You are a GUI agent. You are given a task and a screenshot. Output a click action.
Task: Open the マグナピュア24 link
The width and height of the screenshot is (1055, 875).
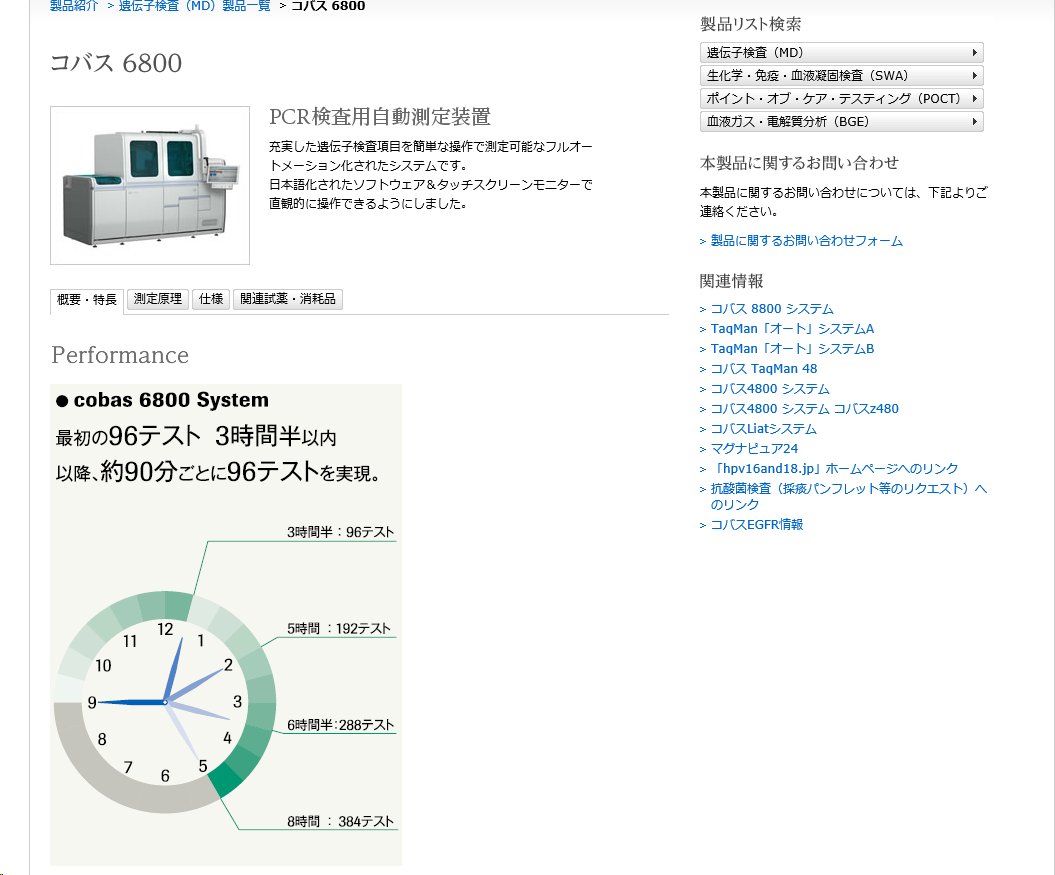(754, 448)
